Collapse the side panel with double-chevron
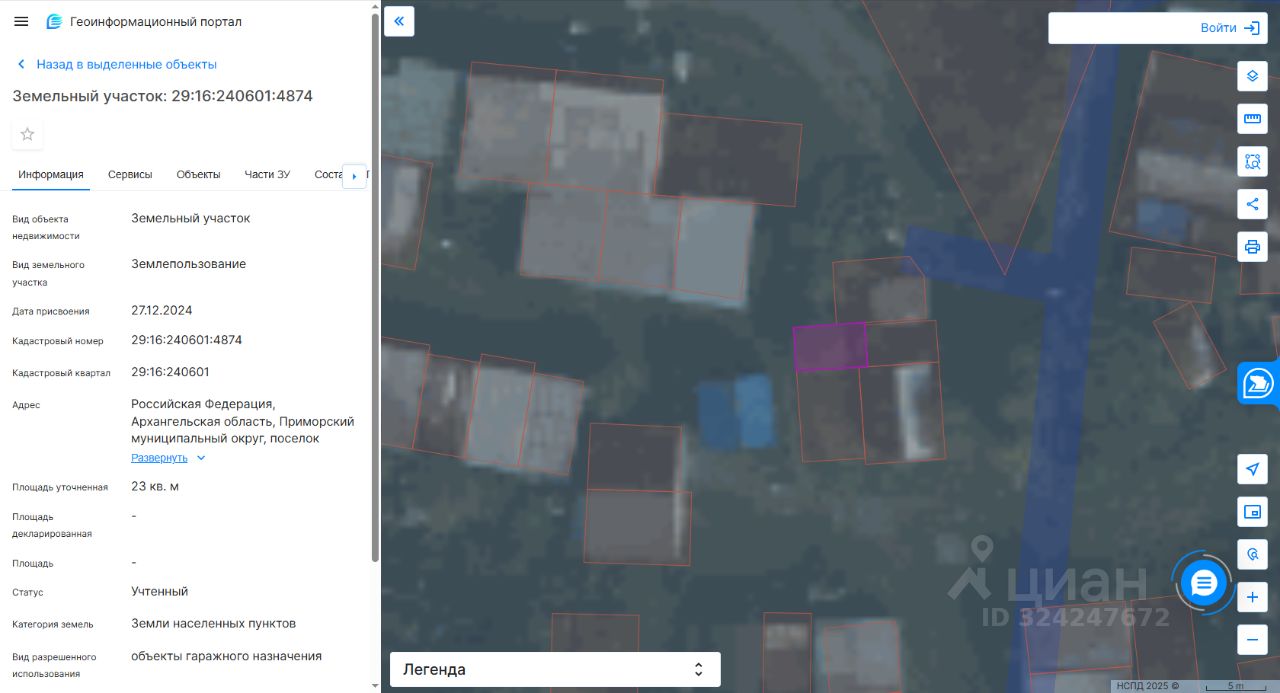This screenshot has width=1280, height=693. pos(399,21)
